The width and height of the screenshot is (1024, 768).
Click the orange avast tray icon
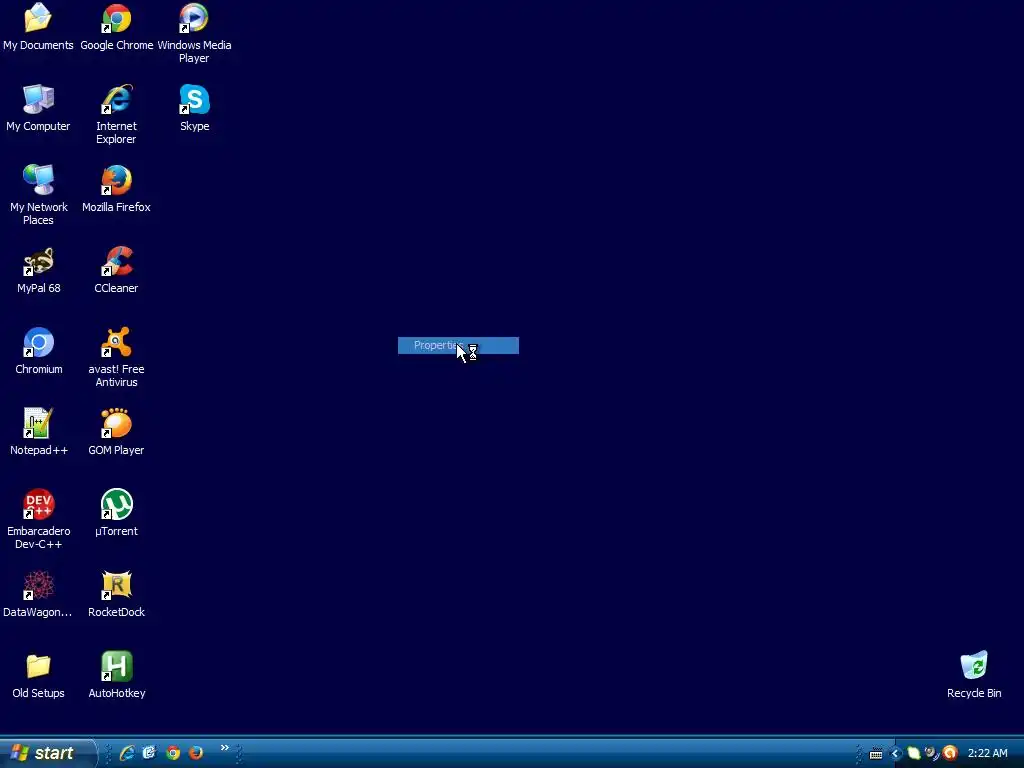click(x=950, y=754)
